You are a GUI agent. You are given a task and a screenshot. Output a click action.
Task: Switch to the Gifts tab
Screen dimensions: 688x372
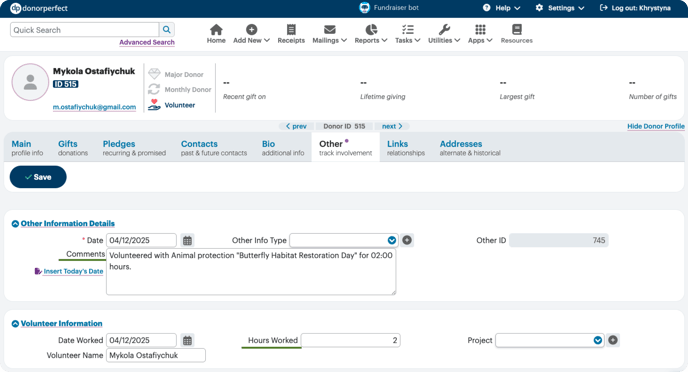pos(73,148)
